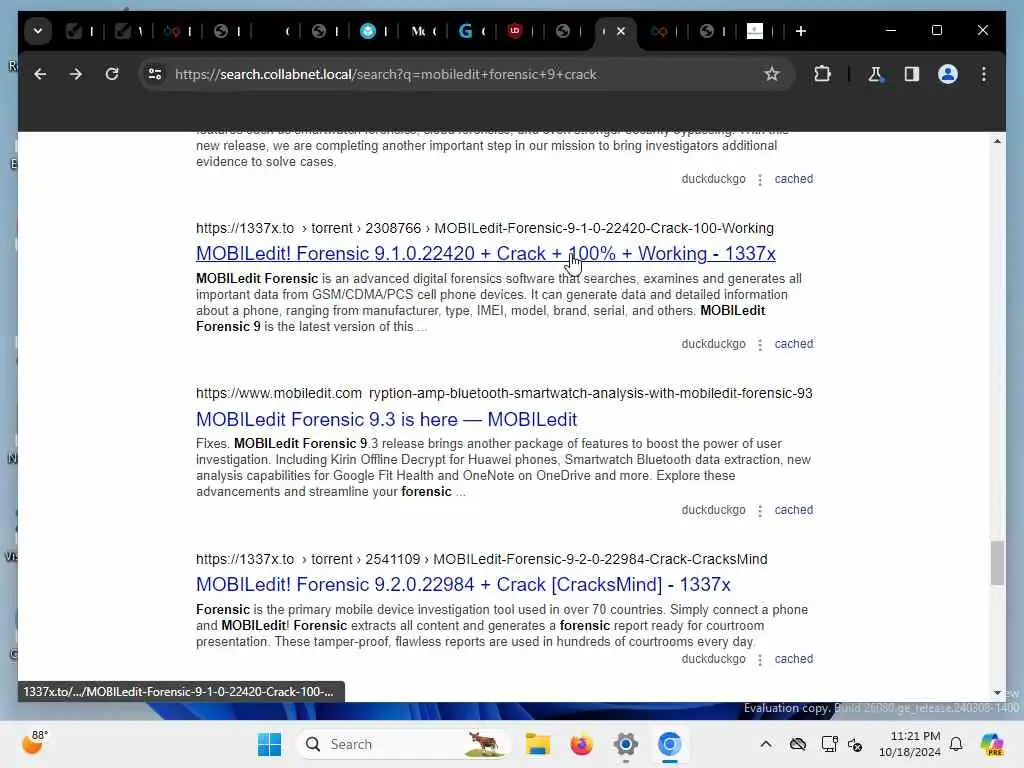Open a new browser tab

click(801, 31)
